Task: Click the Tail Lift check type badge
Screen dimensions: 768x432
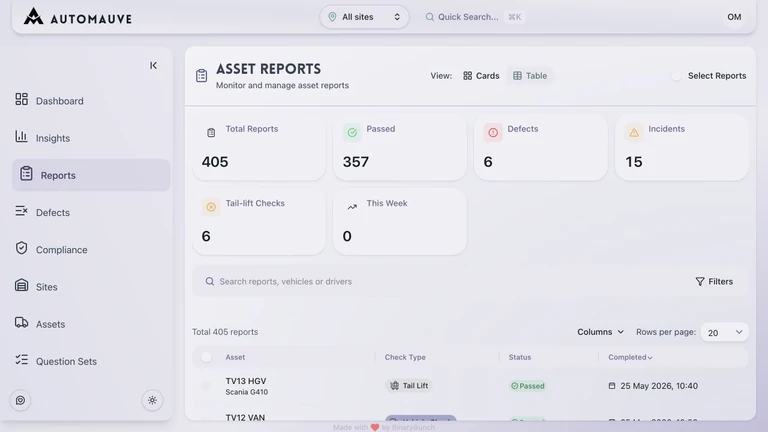Action: coord(409,385)
